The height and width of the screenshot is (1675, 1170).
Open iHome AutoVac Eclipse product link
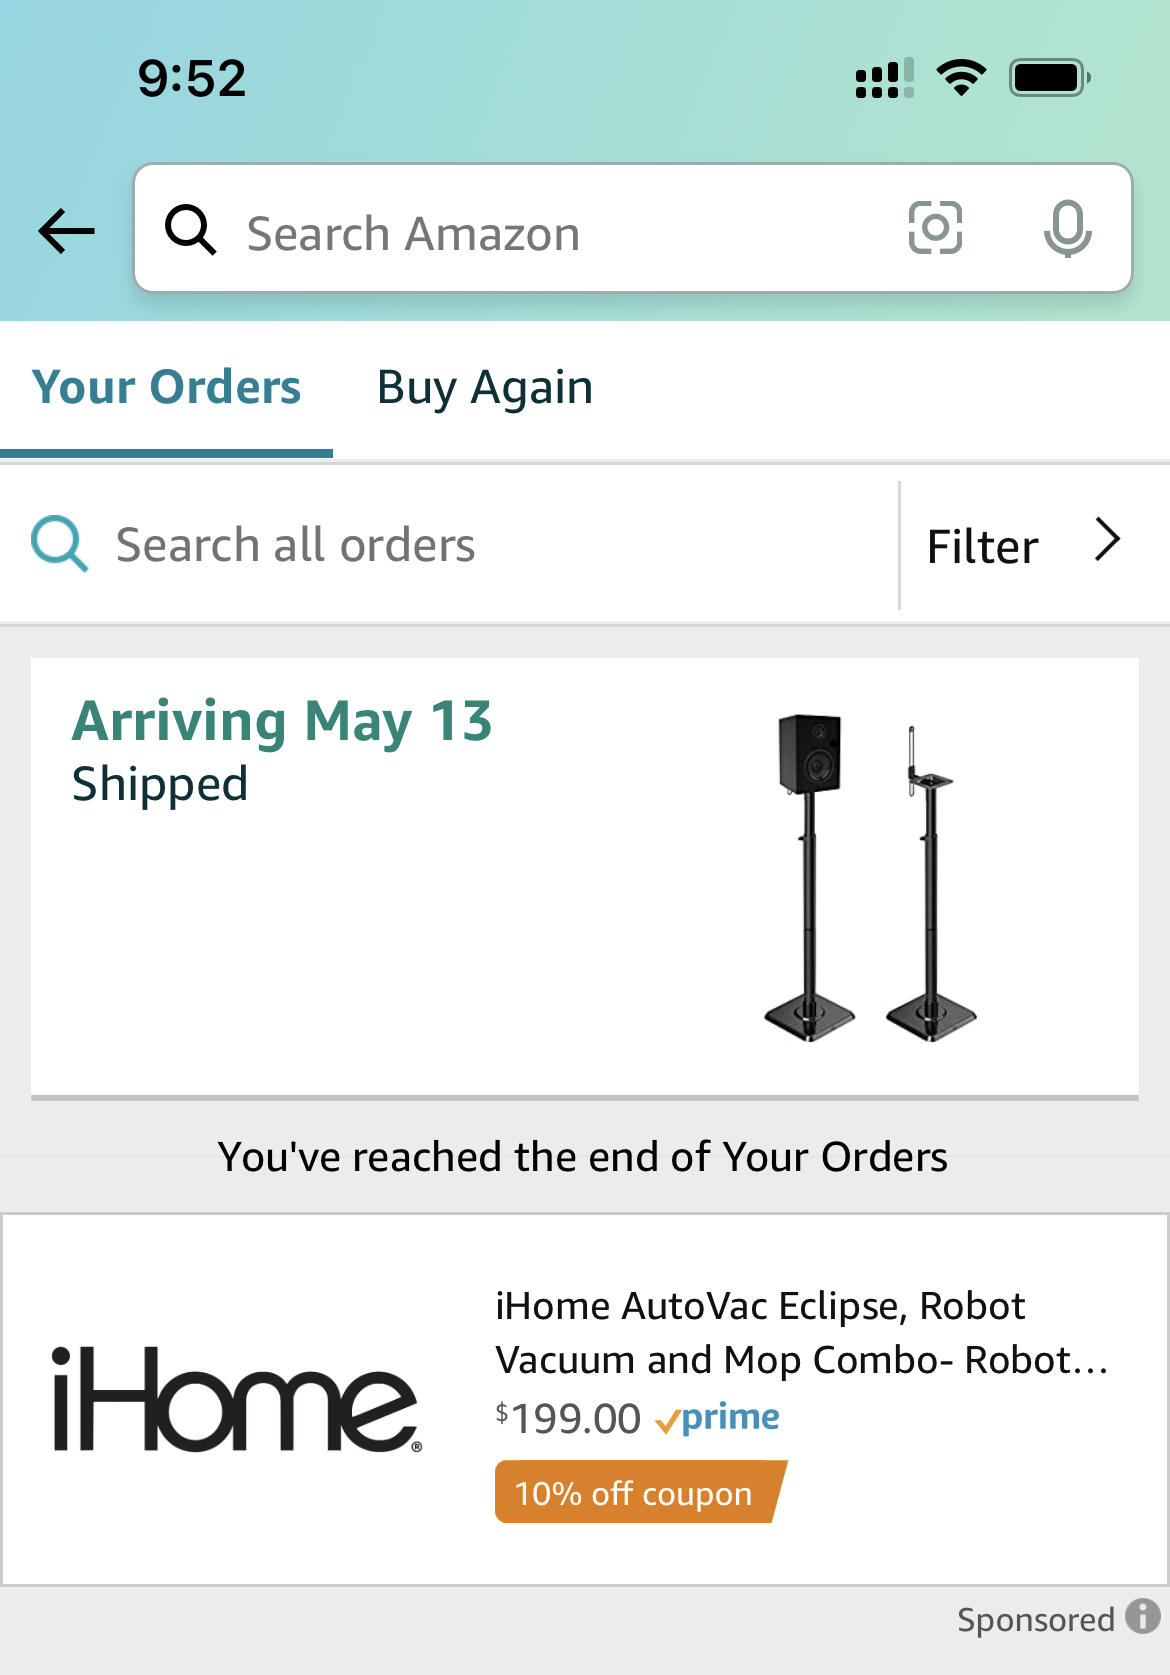click(800, 1332)
